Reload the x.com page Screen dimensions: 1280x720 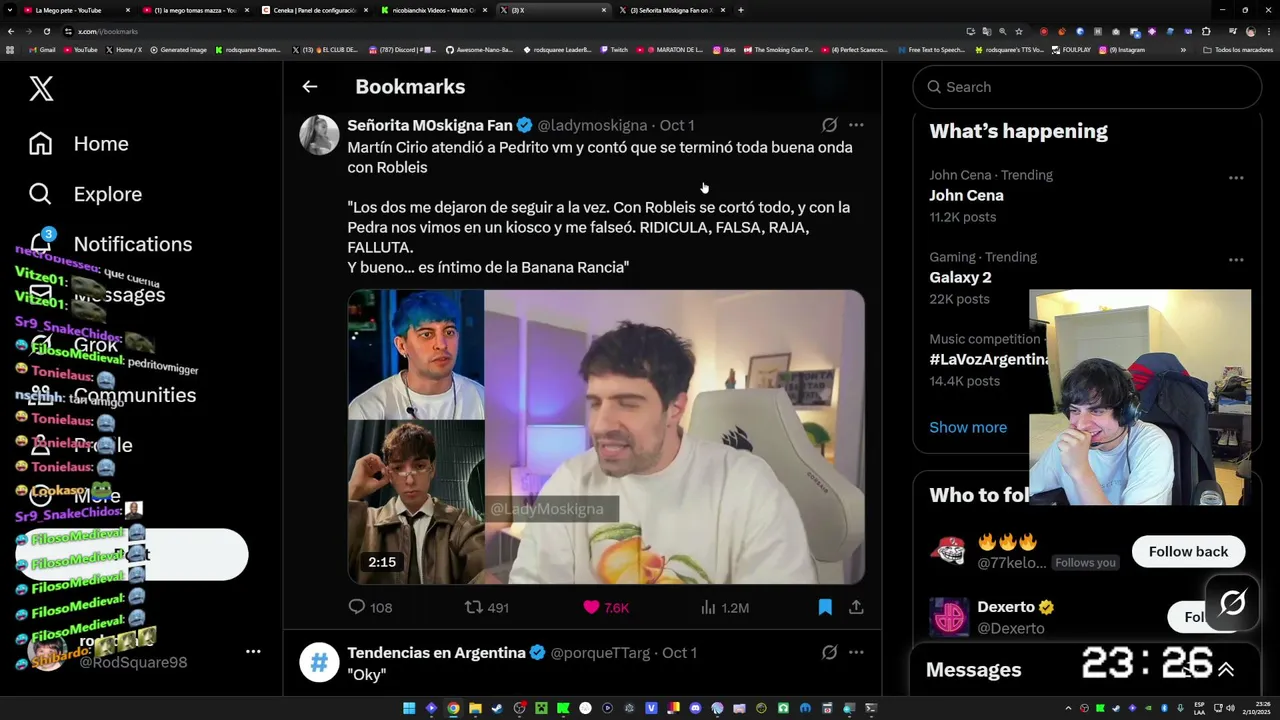[x=47, y=31]
